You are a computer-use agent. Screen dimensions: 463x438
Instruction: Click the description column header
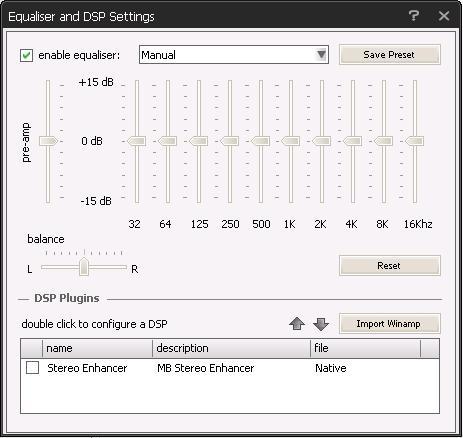(x=231, y=348)
